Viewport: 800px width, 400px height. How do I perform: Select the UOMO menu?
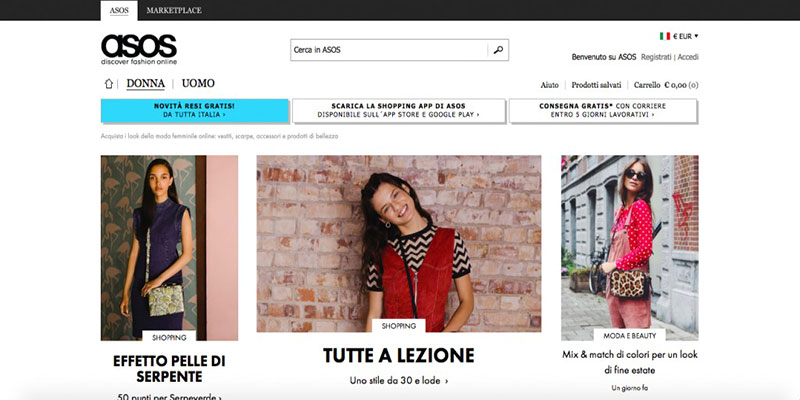[198, 83]
